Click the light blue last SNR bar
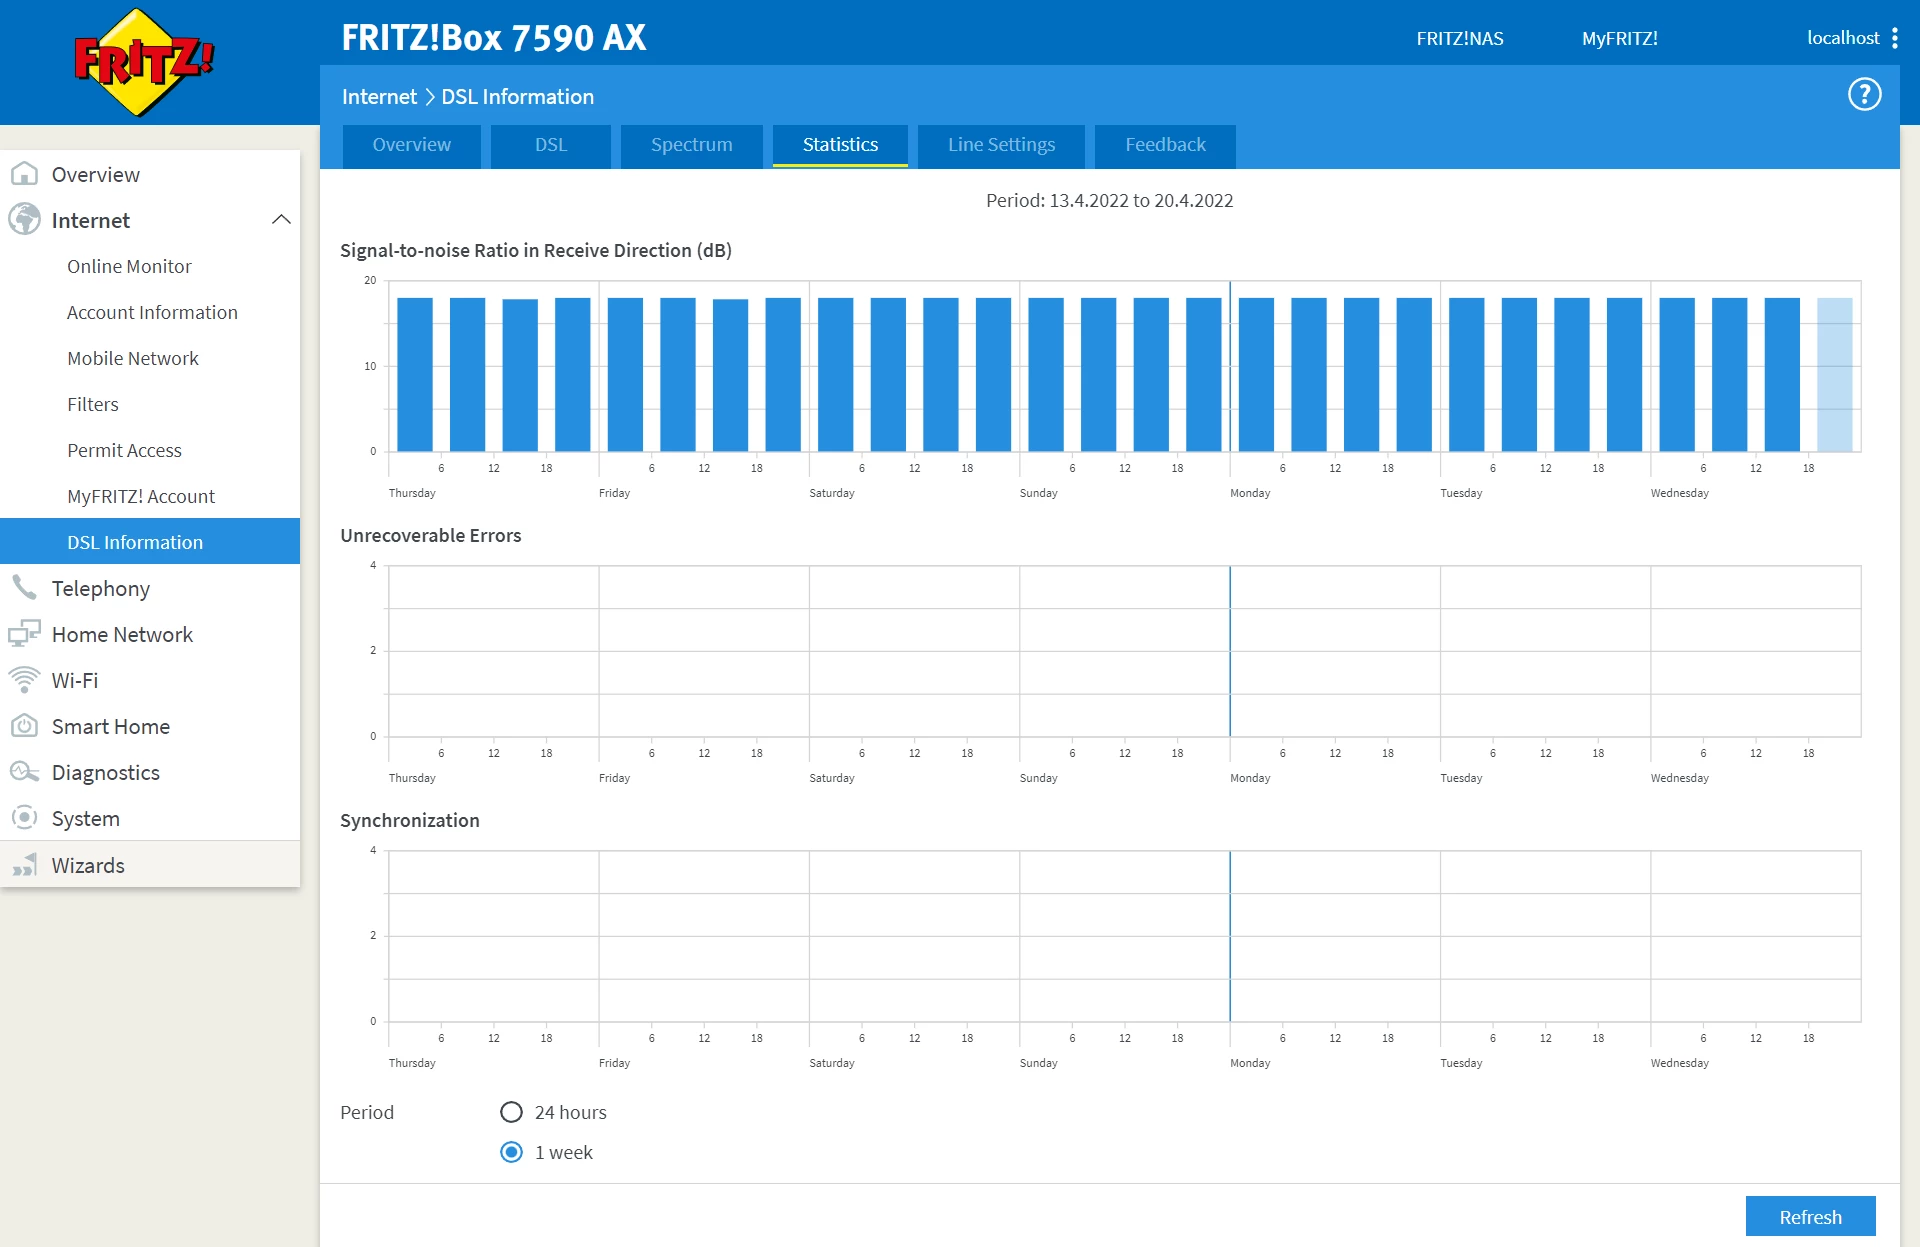Screen dimensions: 1920x1247 click(x=1834, y=375)
